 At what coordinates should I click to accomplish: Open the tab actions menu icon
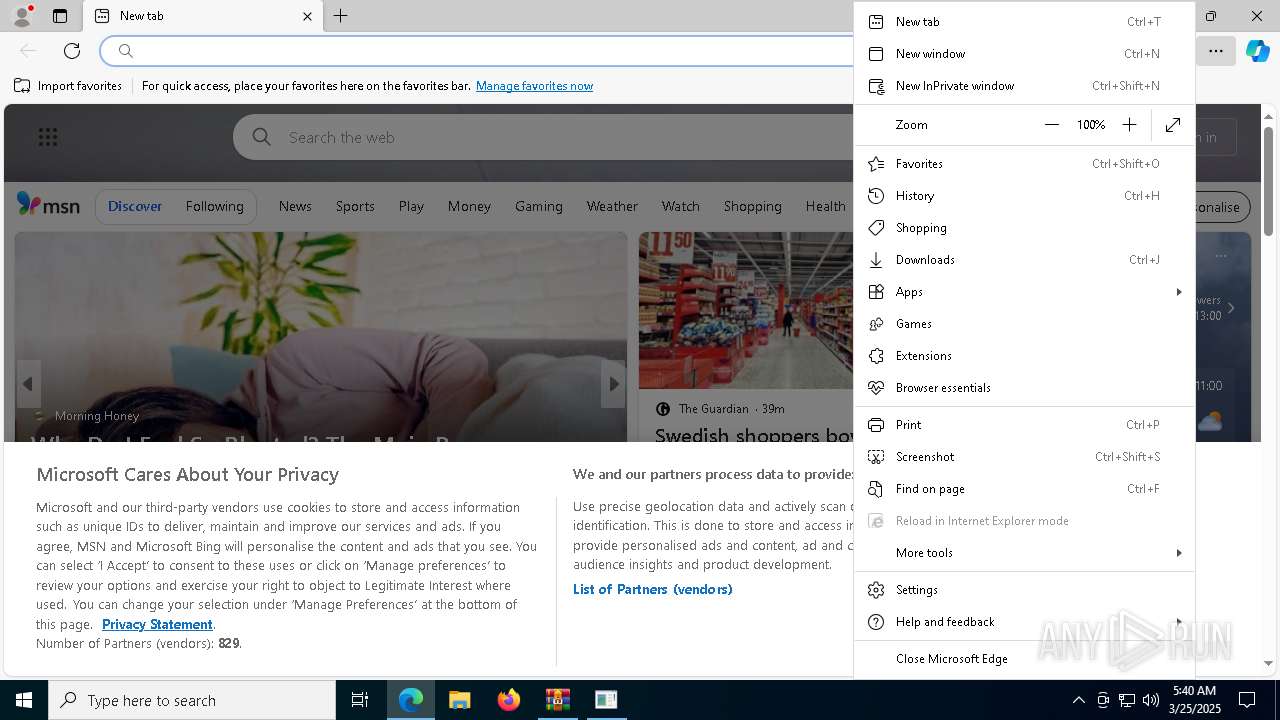[x=60, y=16]
